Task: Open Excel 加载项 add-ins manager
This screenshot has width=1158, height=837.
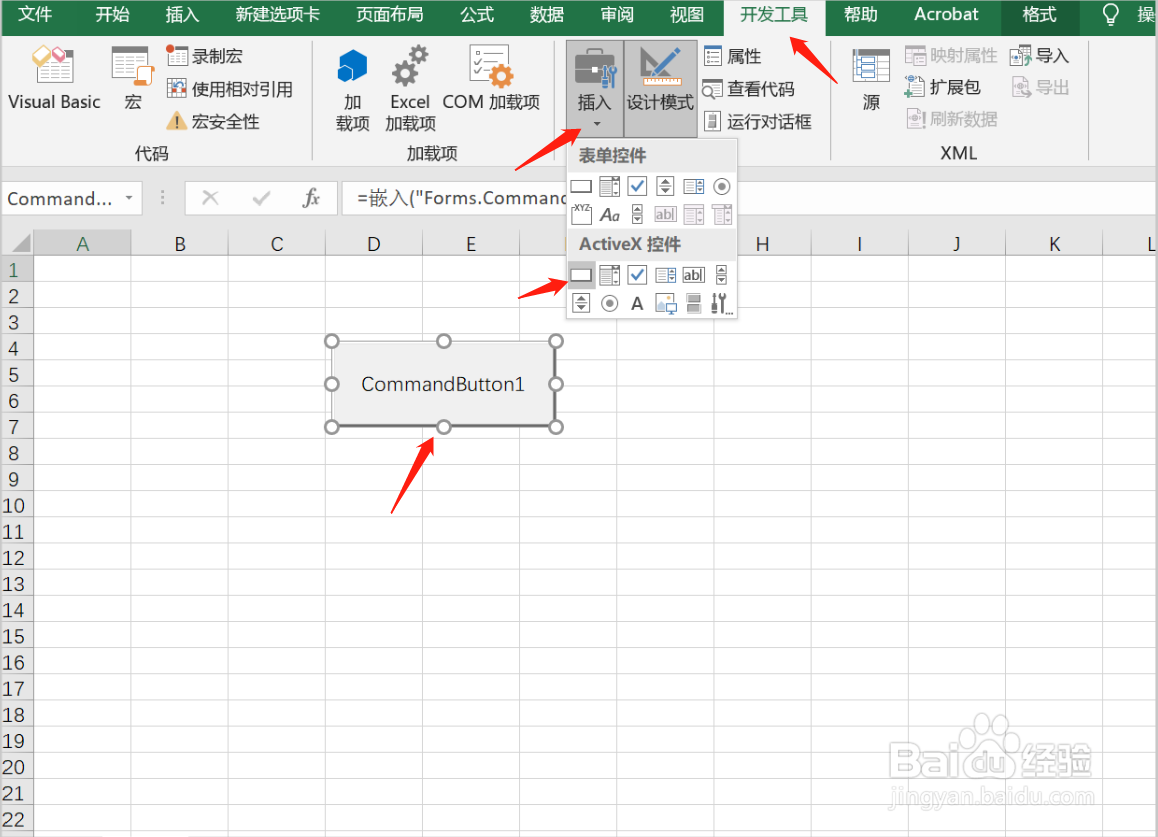Action: coord(410,87)
